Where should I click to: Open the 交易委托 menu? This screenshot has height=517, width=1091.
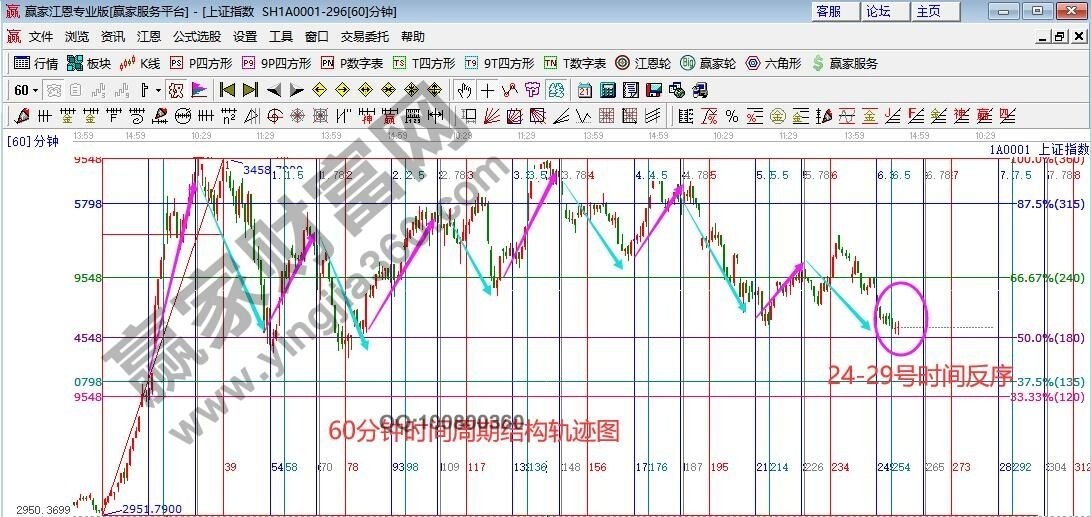point(365,37)
